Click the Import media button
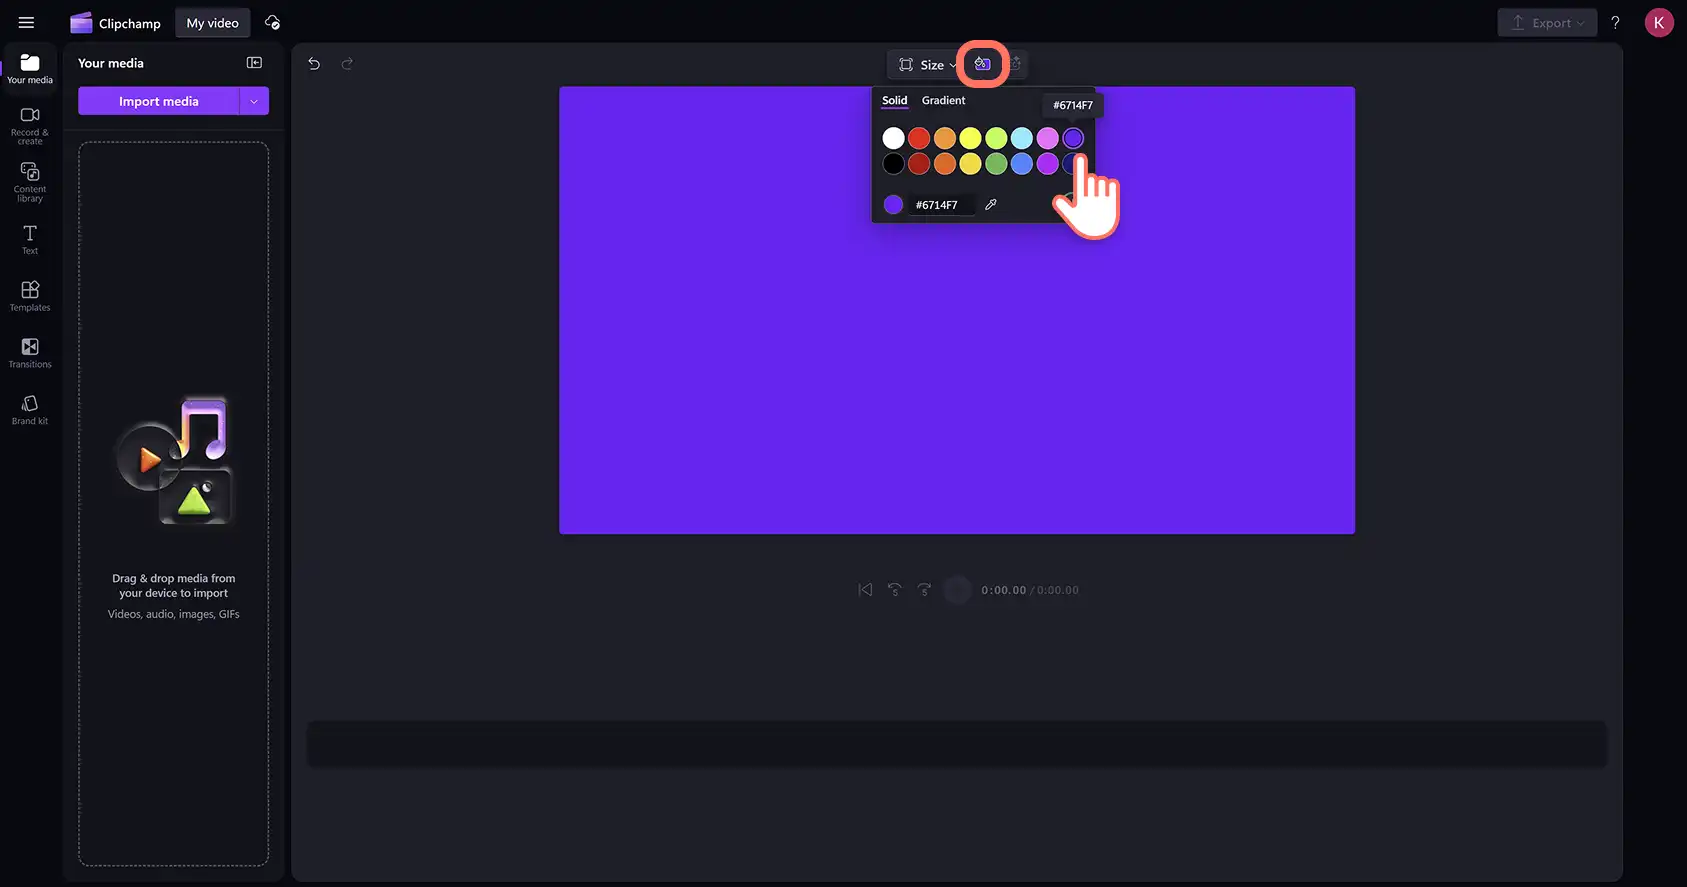Viewport: 1687px width, 887px height. pyautogui.click(x=159, y=101)
